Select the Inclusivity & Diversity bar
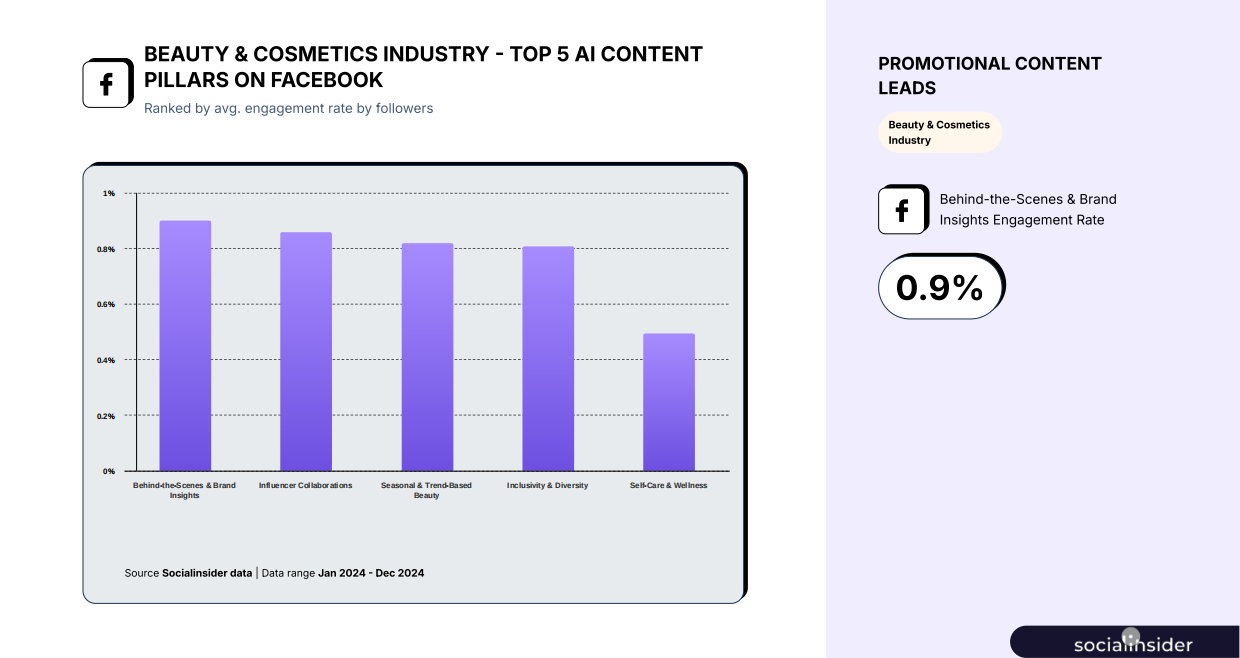This screenshot has width=1240, height=658. pyautogui.click(x=548, y=358)
